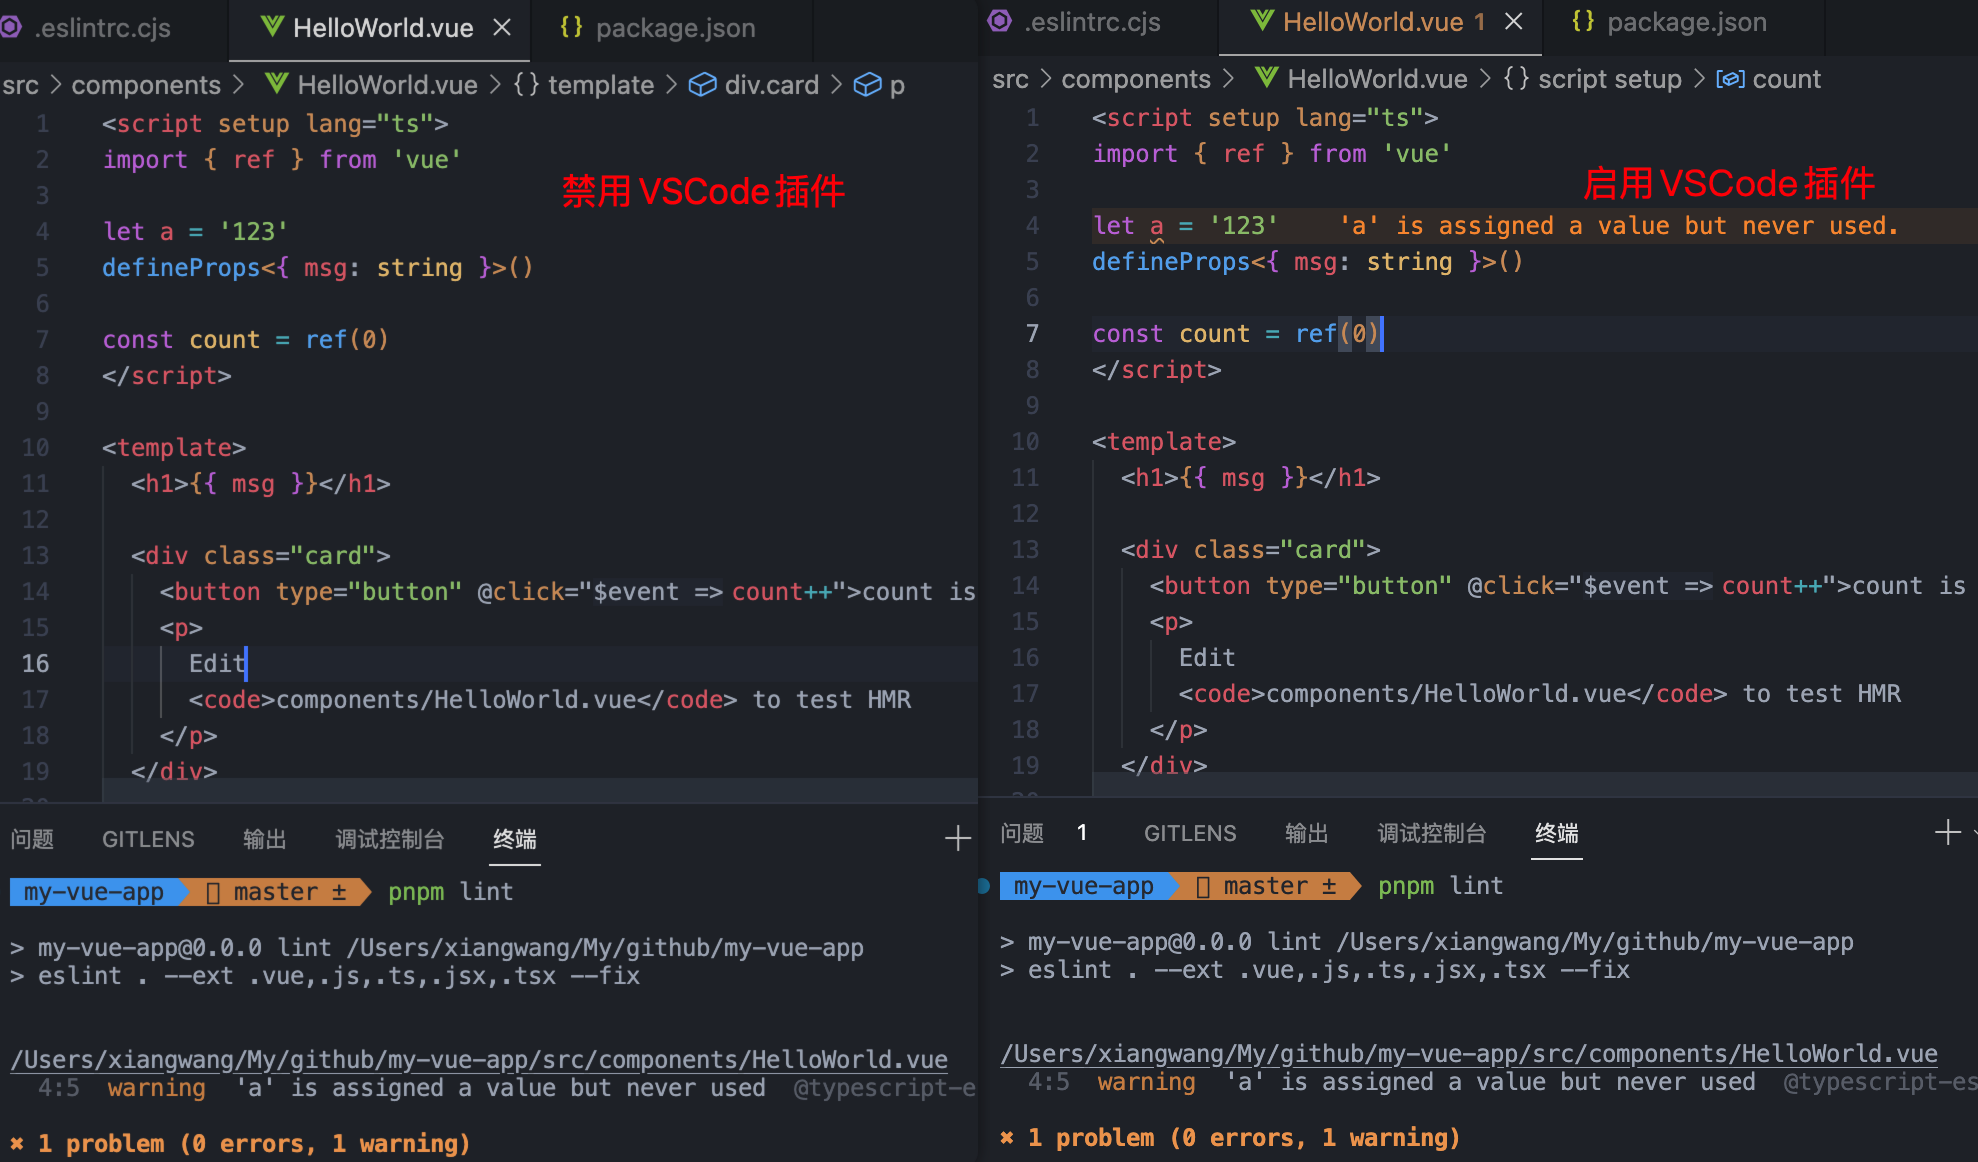Click count variable symbol icon in right breadcrumb

point(1730,79)
